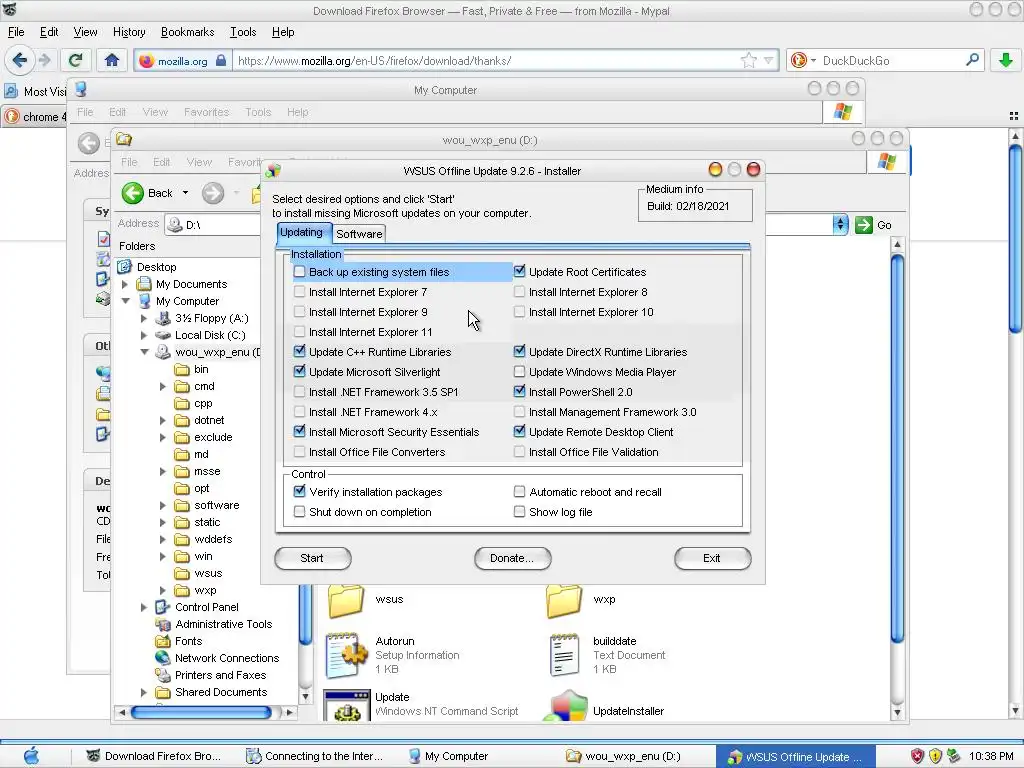Viewport: 1024px width, 768px height.
Task: Collapse the My Computer tree node
Action: click(125, 301)
